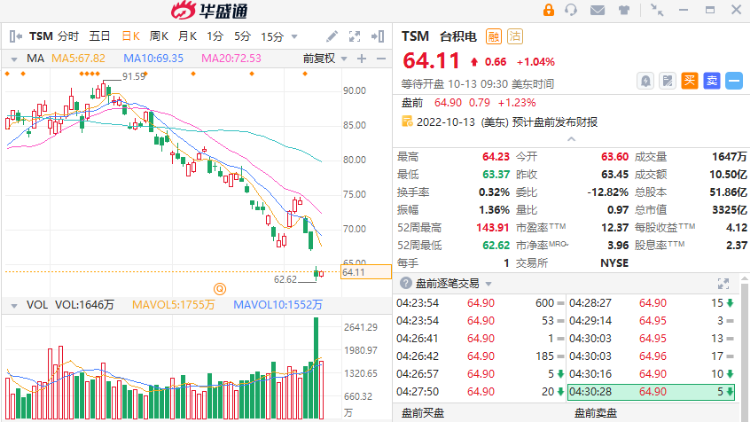Screen dimensions: 750x422
Task: Select the 日K daily candlestick tab
Action: click(131, 36)
